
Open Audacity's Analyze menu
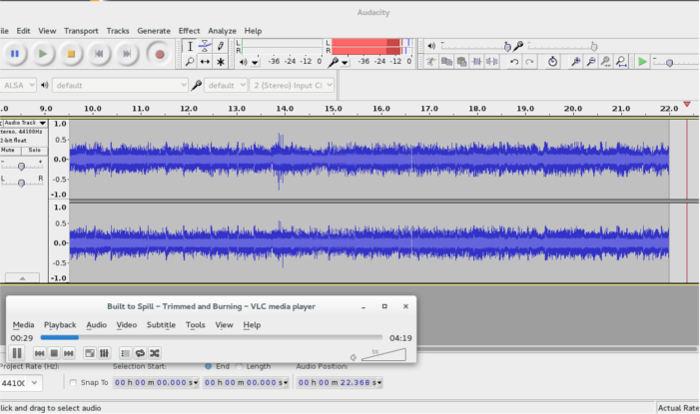[222, 31]
